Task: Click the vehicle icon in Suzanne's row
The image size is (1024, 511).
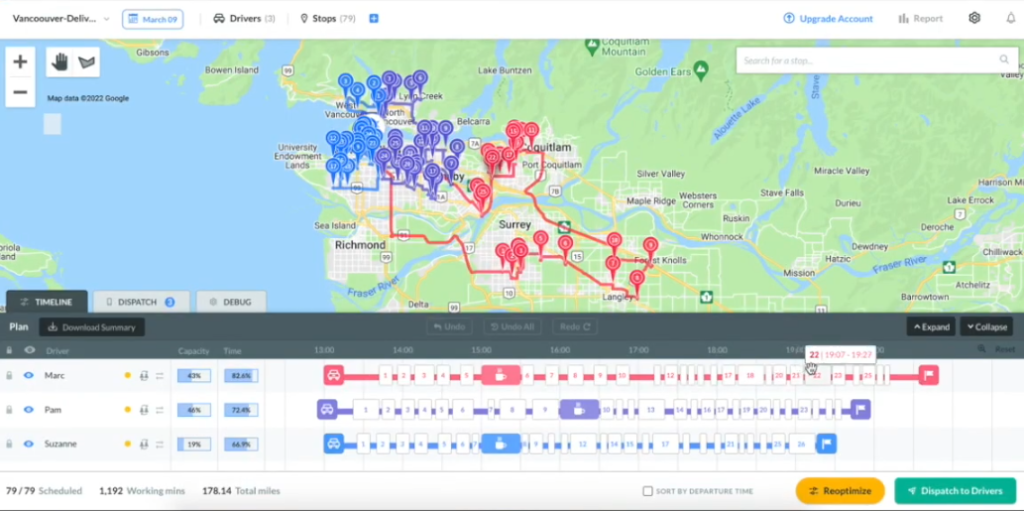Action: point(144,444)
